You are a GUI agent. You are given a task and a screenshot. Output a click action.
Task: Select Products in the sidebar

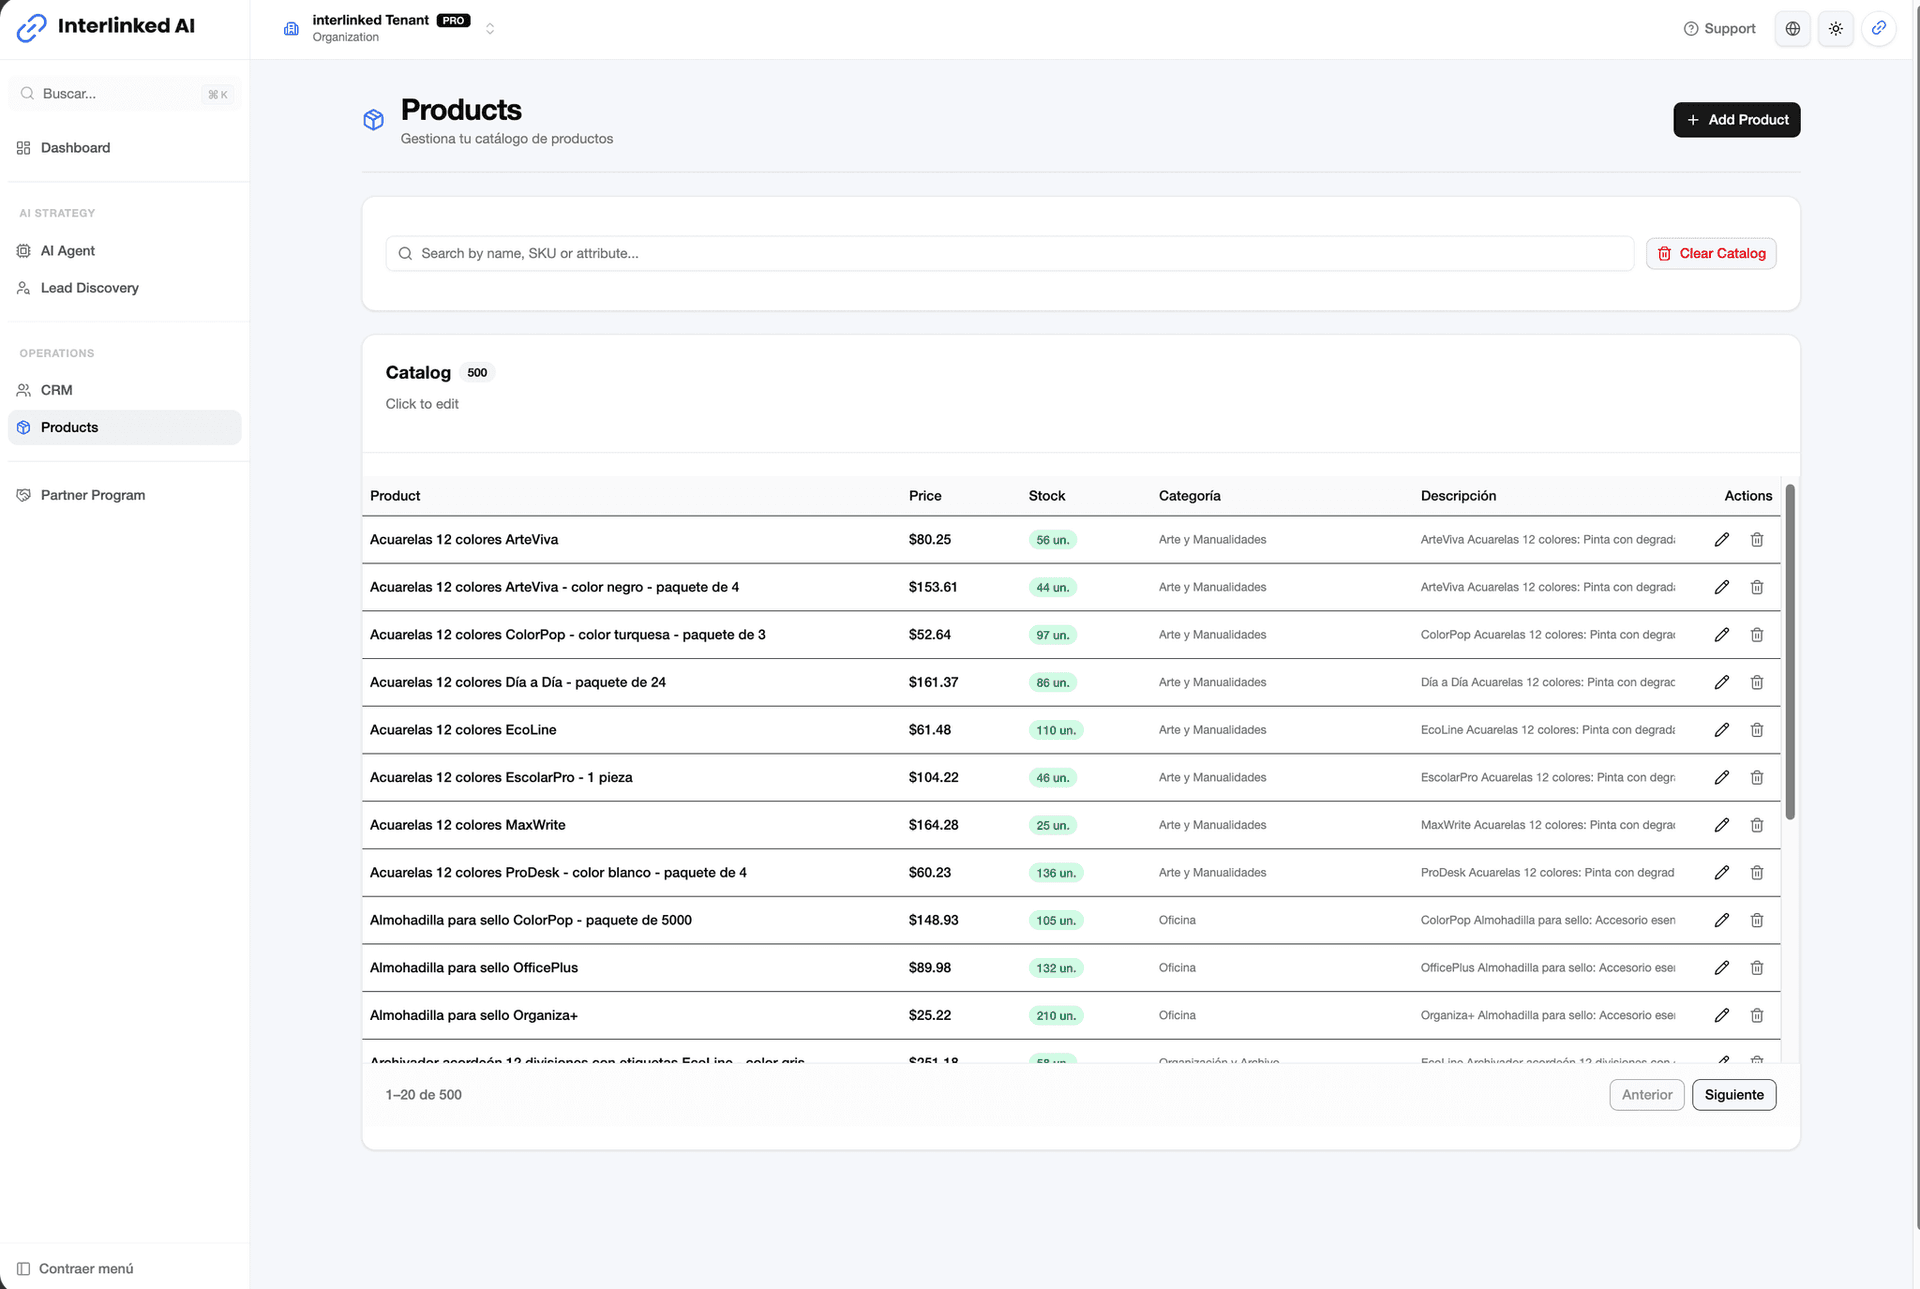[125, 427]
